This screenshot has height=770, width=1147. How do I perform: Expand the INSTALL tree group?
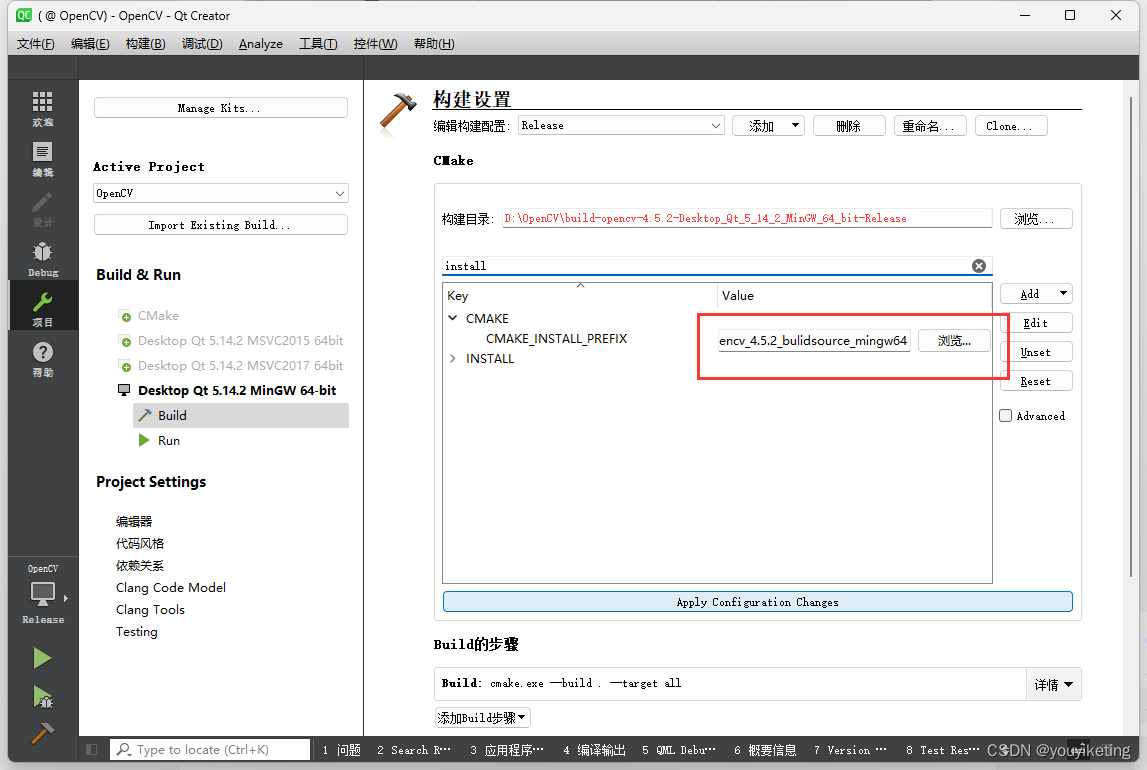453,358
